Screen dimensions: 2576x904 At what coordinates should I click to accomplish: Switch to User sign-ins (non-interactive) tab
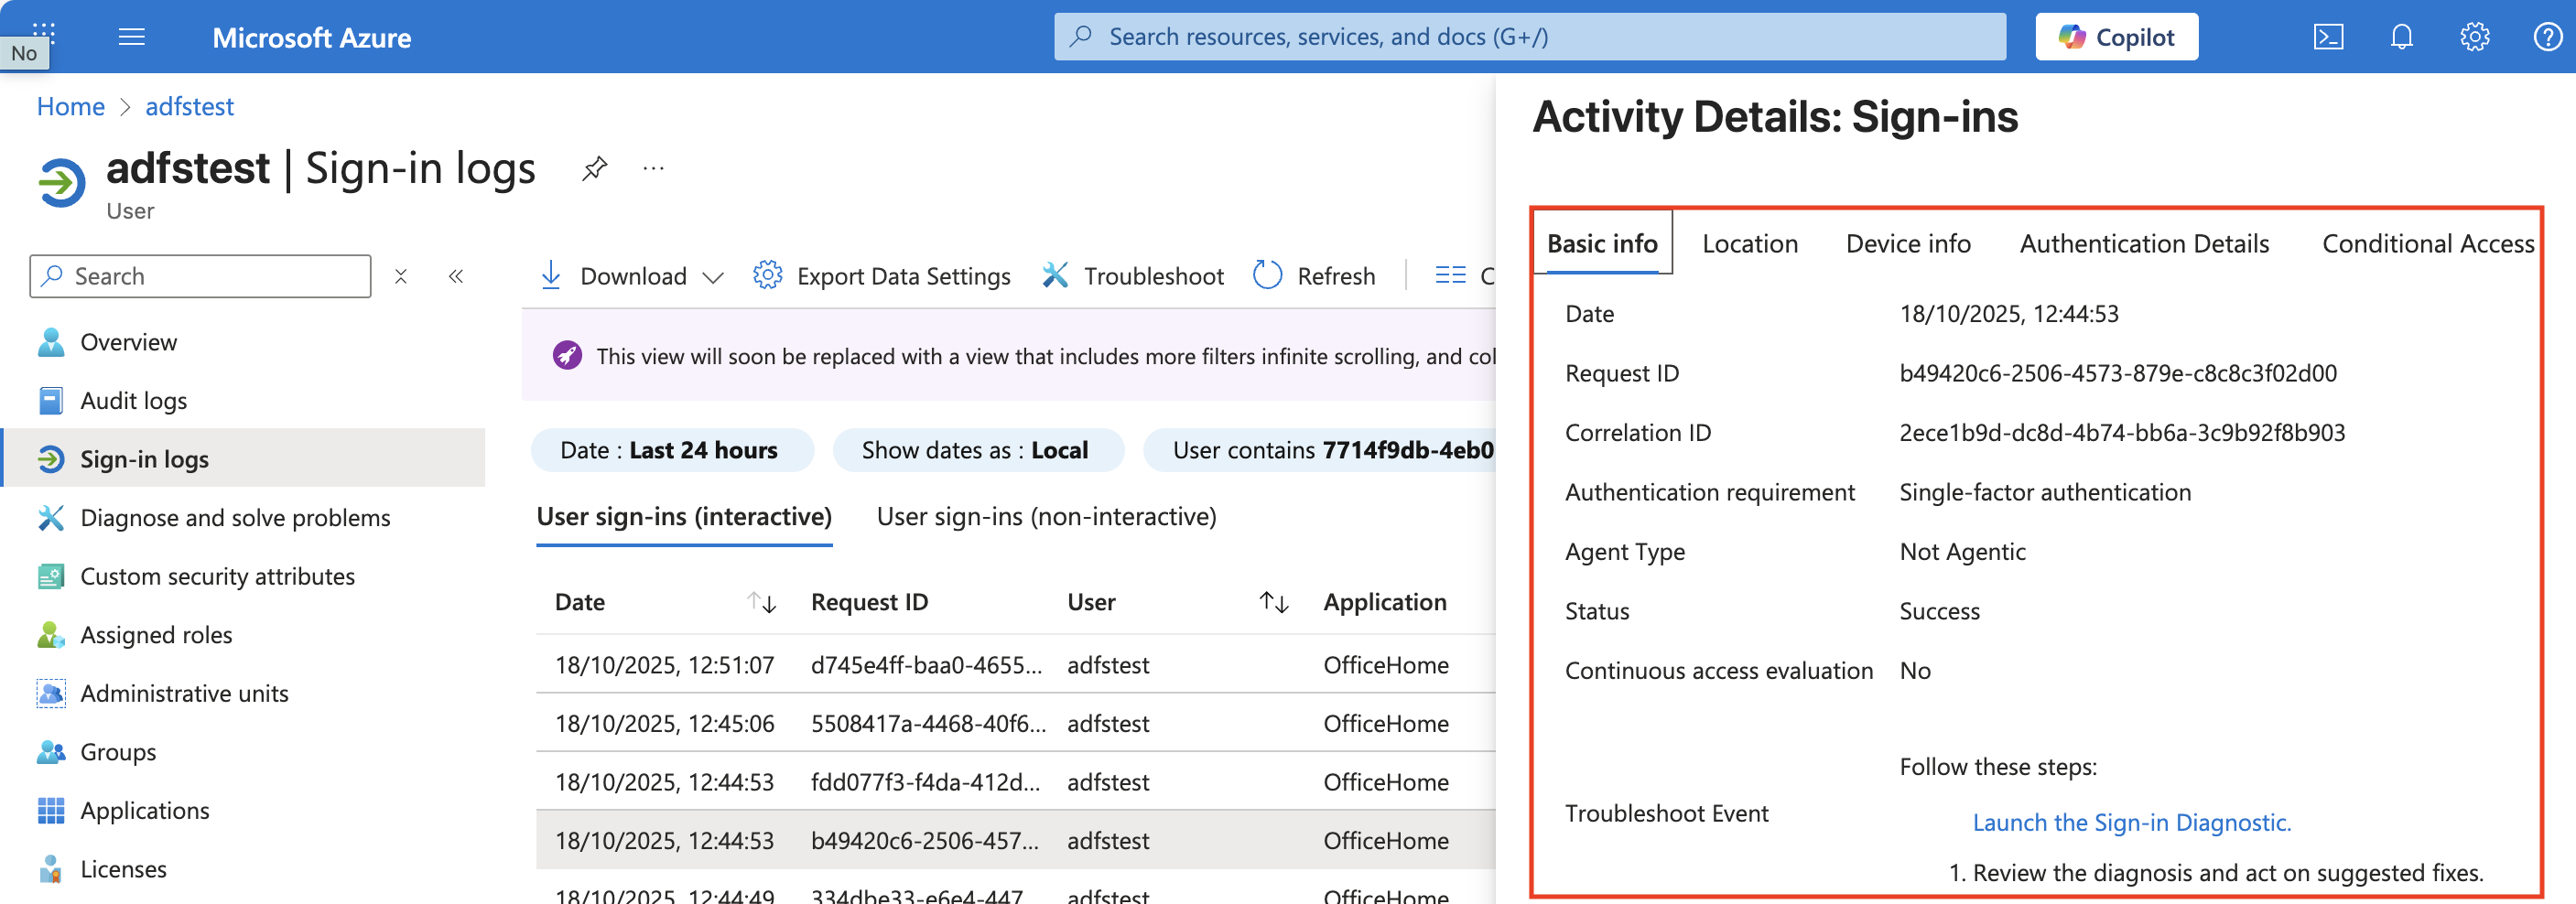pos(1046,517)
